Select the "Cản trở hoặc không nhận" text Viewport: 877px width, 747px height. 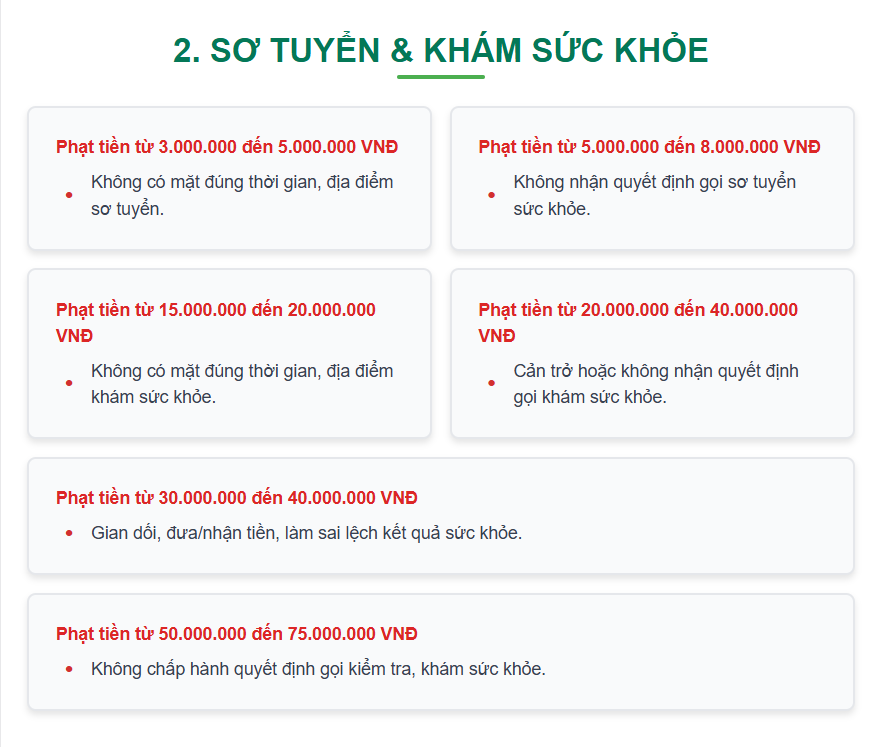pyautogui.click(x=655, y=384)
